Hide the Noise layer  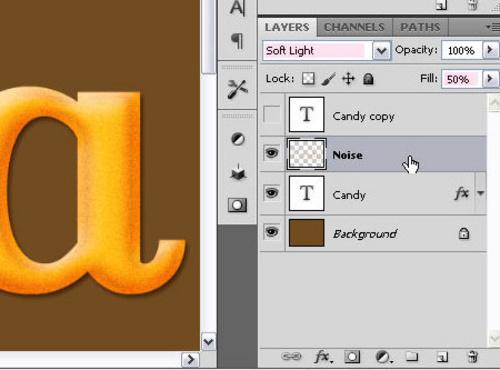(x=272, y=153)
